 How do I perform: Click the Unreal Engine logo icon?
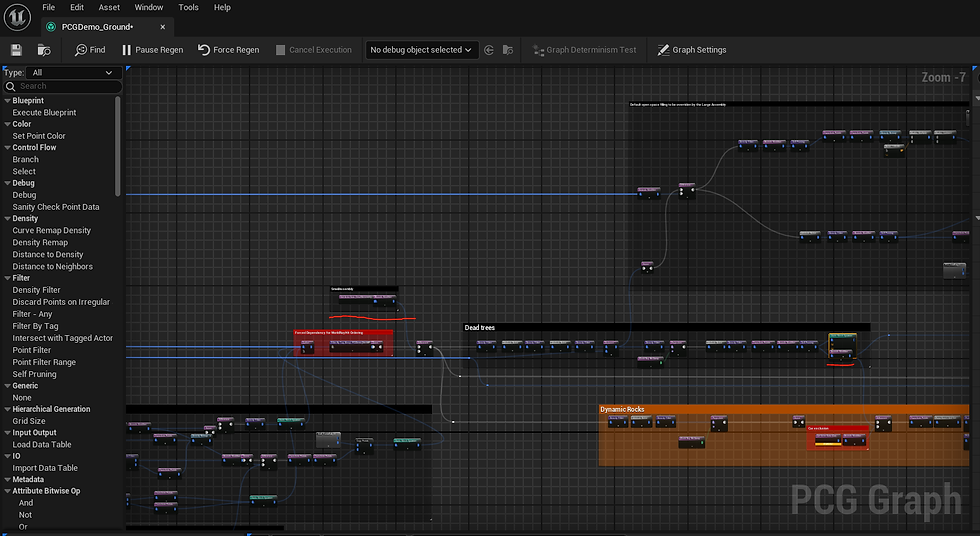(x=17, y=17)
